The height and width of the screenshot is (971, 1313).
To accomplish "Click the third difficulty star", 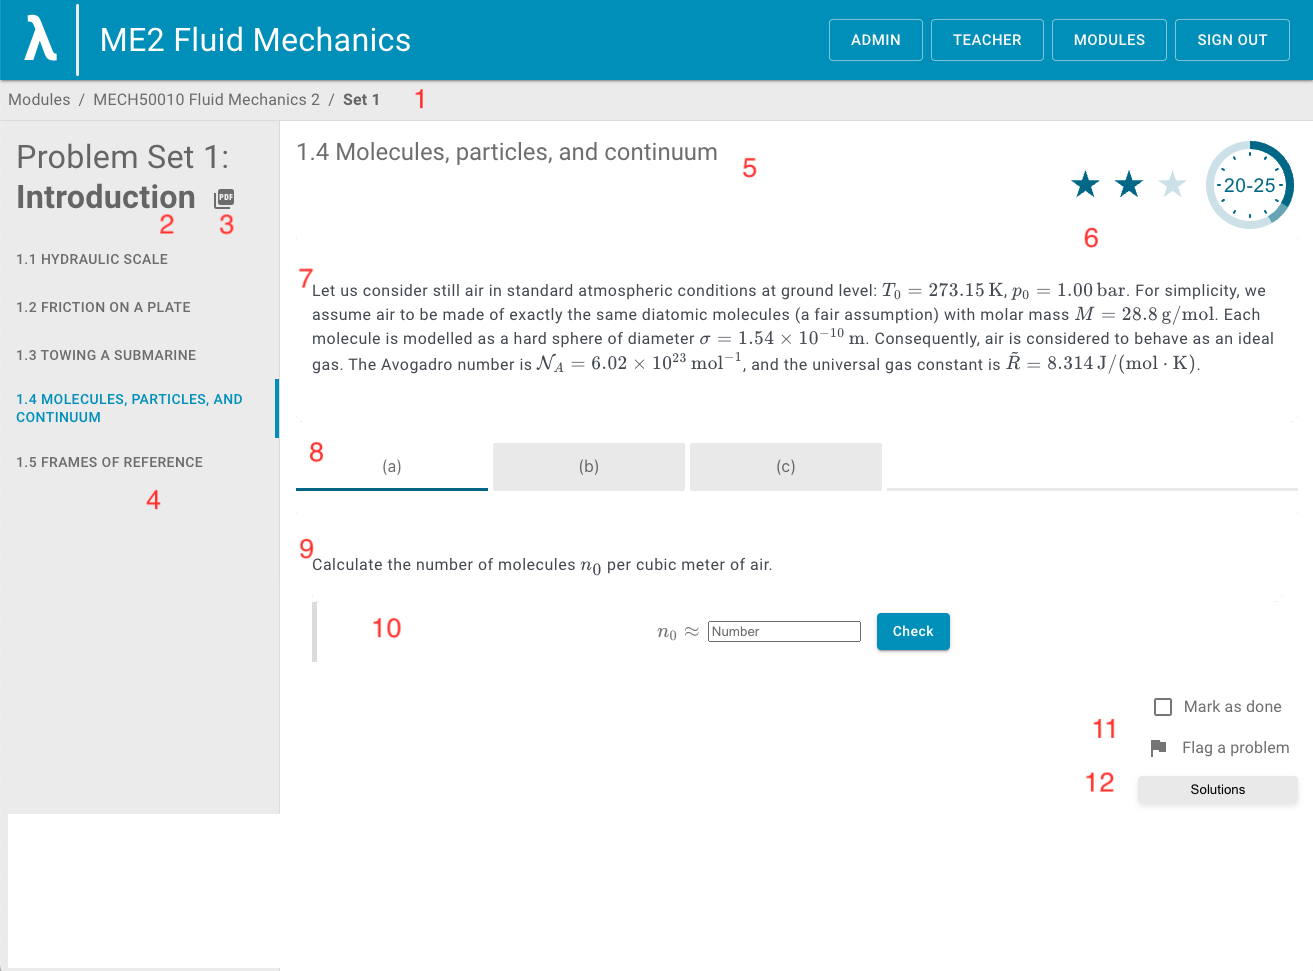I will (x=1173, y=183).
